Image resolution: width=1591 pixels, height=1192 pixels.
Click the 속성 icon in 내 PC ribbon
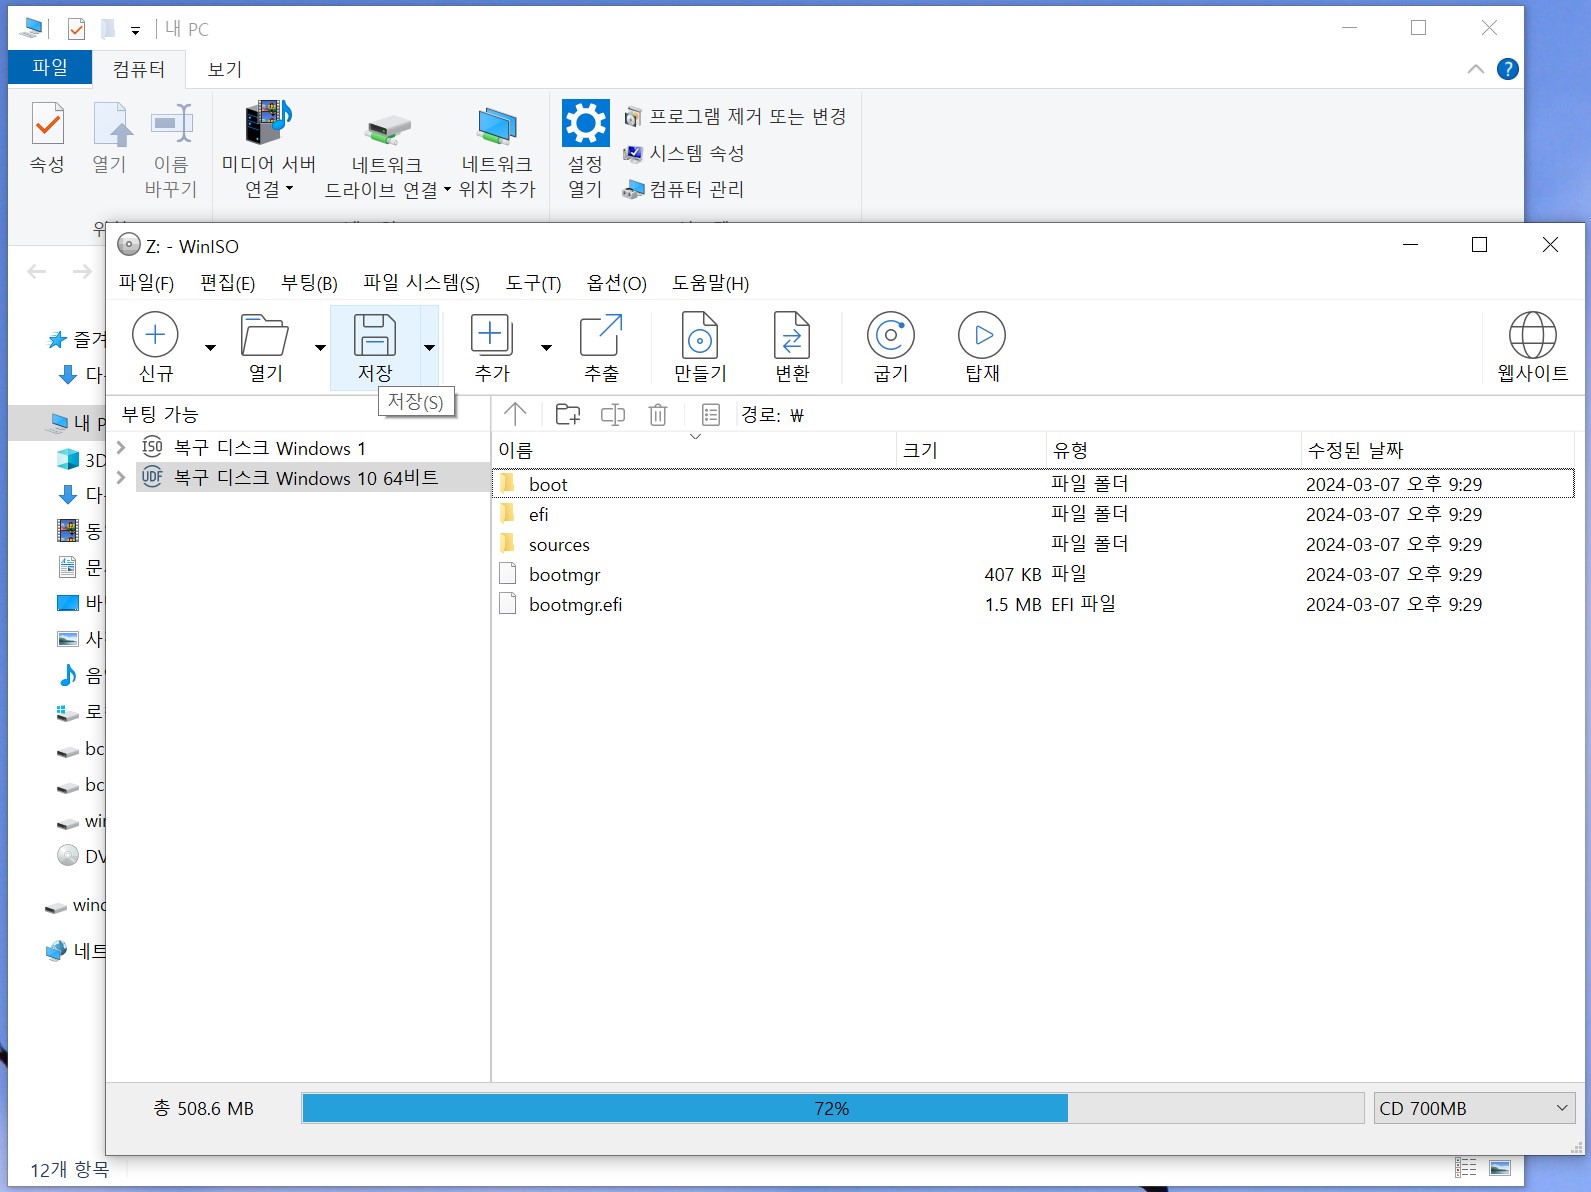click(x=47, y=124)
